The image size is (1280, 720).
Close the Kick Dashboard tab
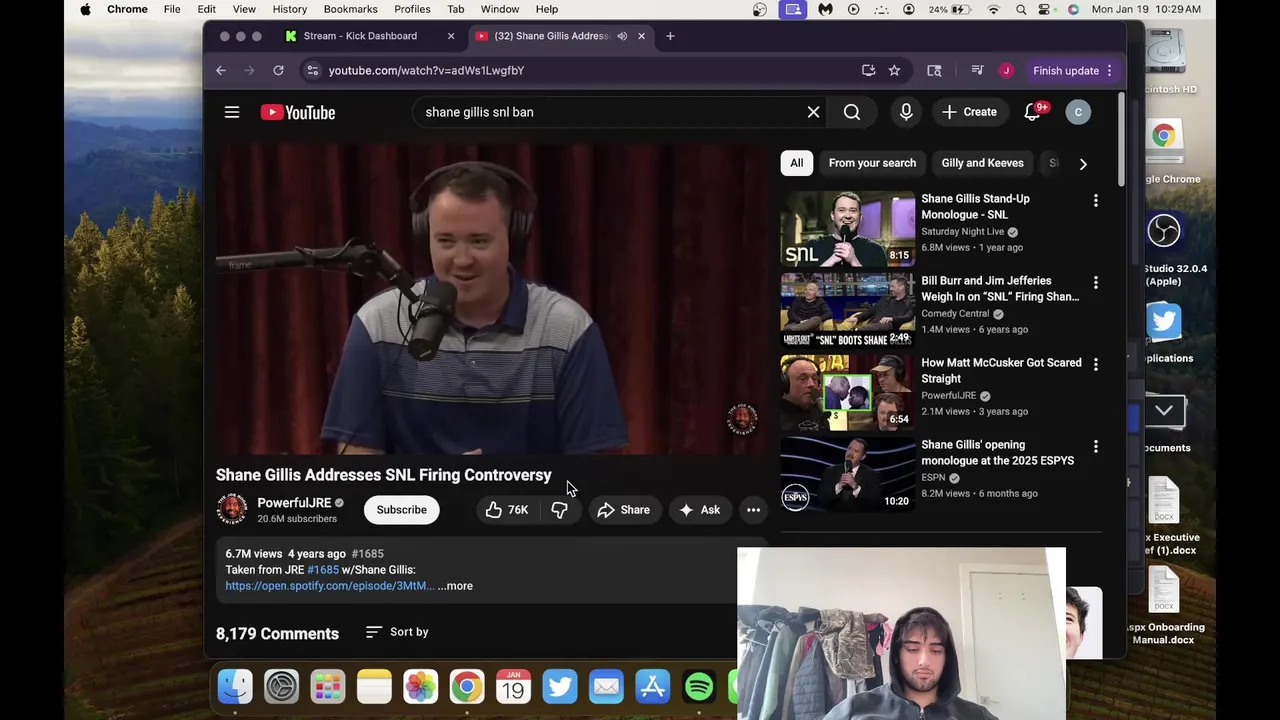click(x=450, y=36)
